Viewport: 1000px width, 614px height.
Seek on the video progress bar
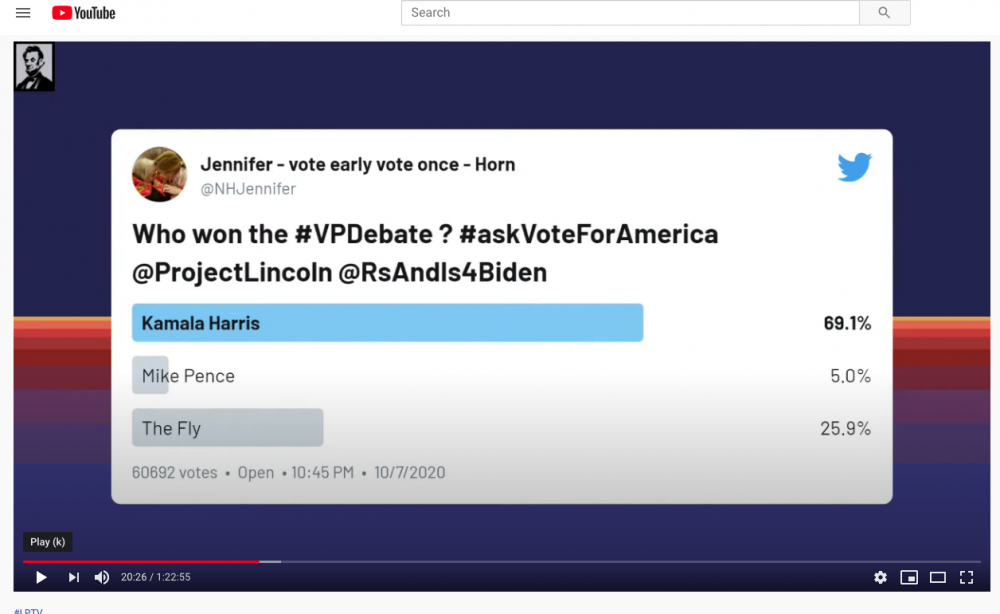pyautogui.click(x=501, y=562)
